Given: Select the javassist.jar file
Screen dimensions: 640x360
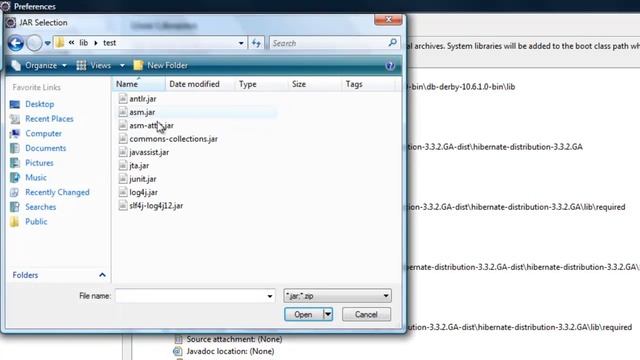Looking at the screenshot, I should click(149, 152).
